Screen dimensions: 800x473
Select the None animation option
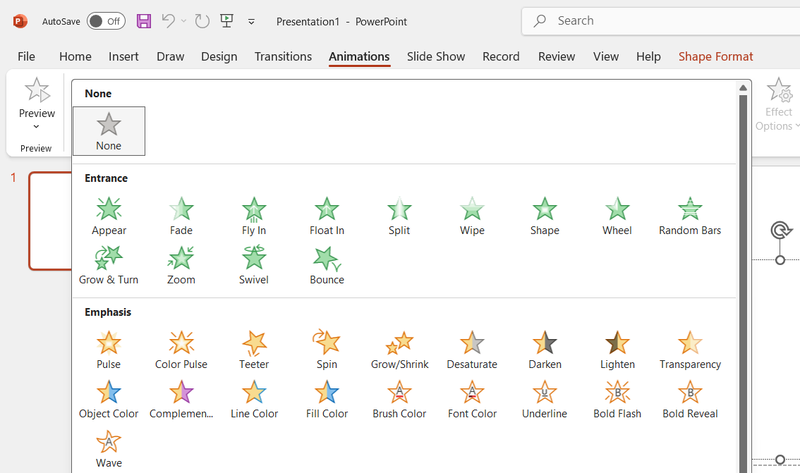(109, 131)
